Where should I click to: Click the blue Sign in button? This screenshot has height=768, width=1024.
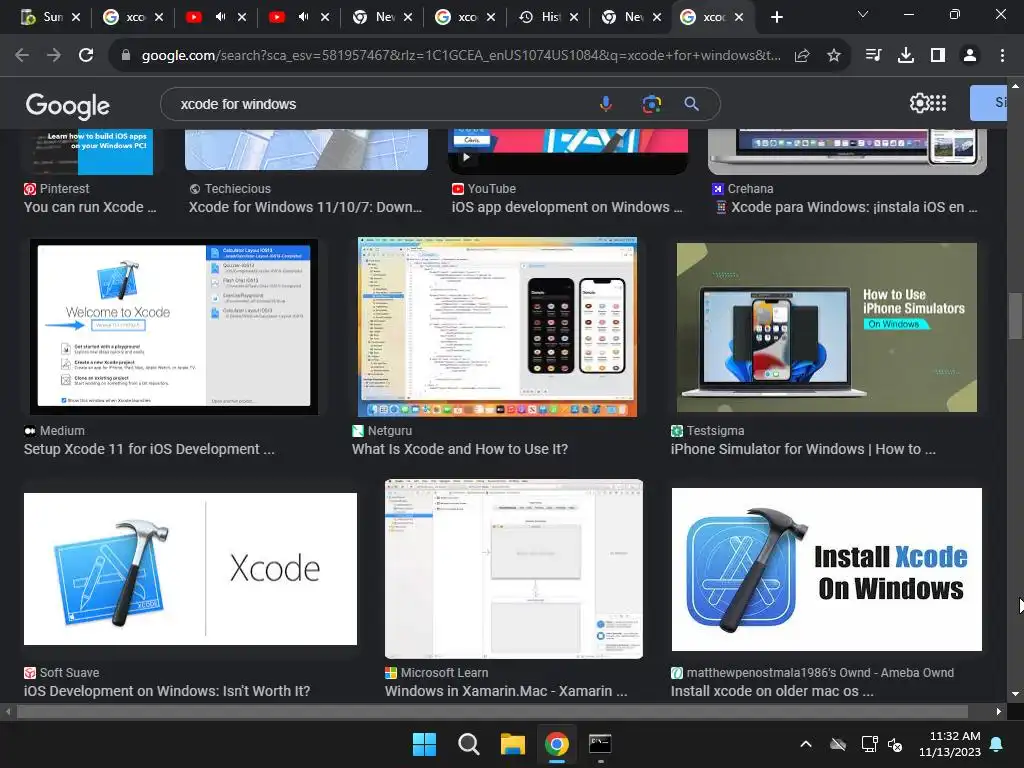988,103
